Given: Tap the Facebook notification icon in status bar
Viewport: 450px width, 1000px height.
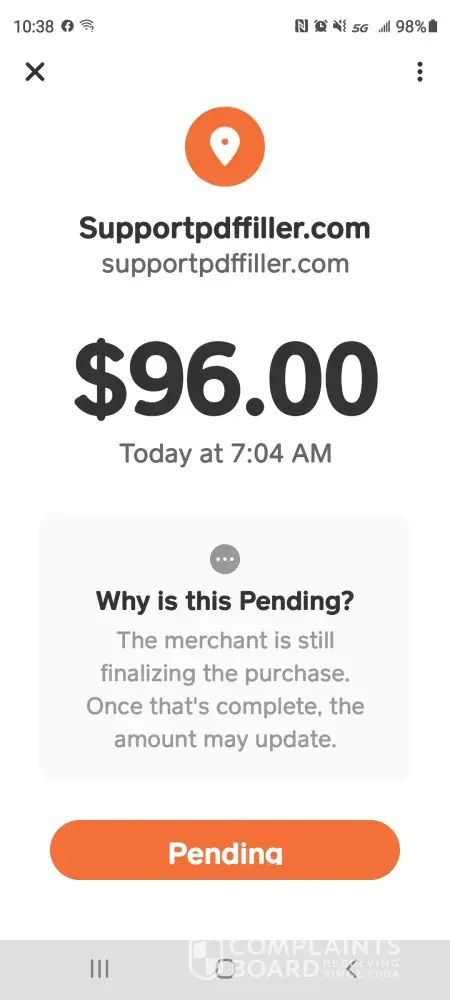Looking at the screenshot, I should click(67, 26).
